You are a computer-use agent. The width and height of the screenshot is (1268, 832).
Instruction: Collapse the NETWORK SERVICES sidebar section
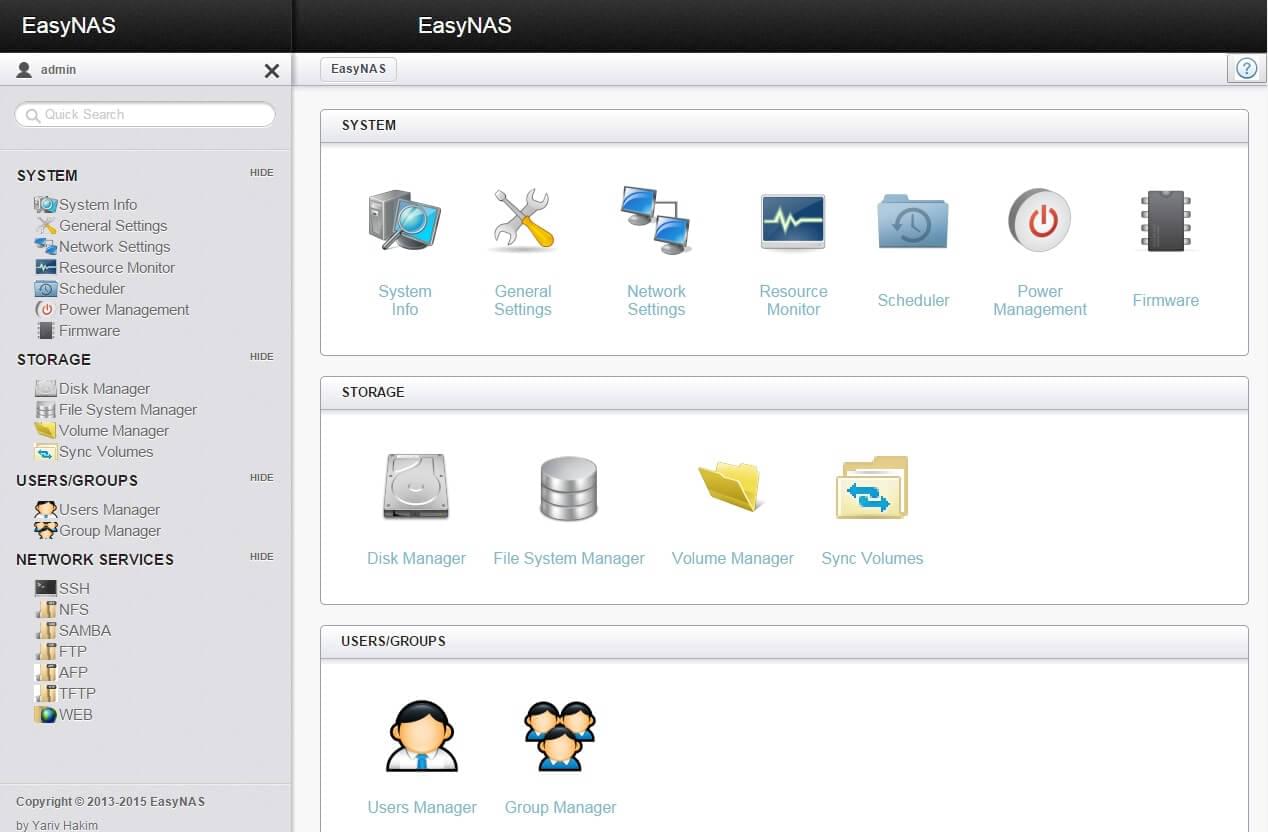click(x=261, y=557)
